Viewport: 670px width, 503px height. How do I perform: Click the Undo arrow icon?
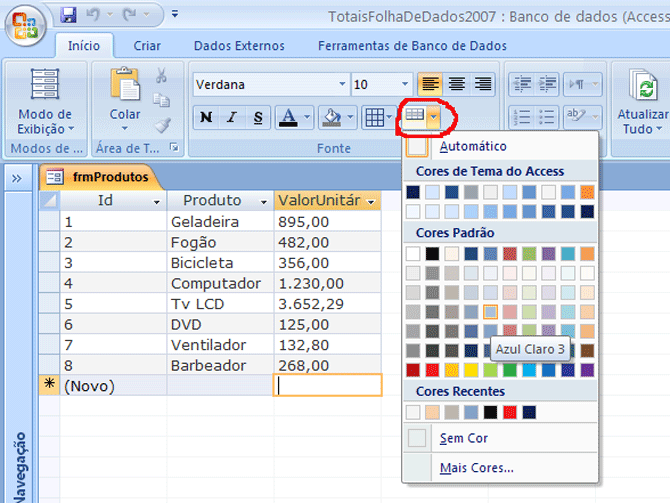[x=93, y=15]
